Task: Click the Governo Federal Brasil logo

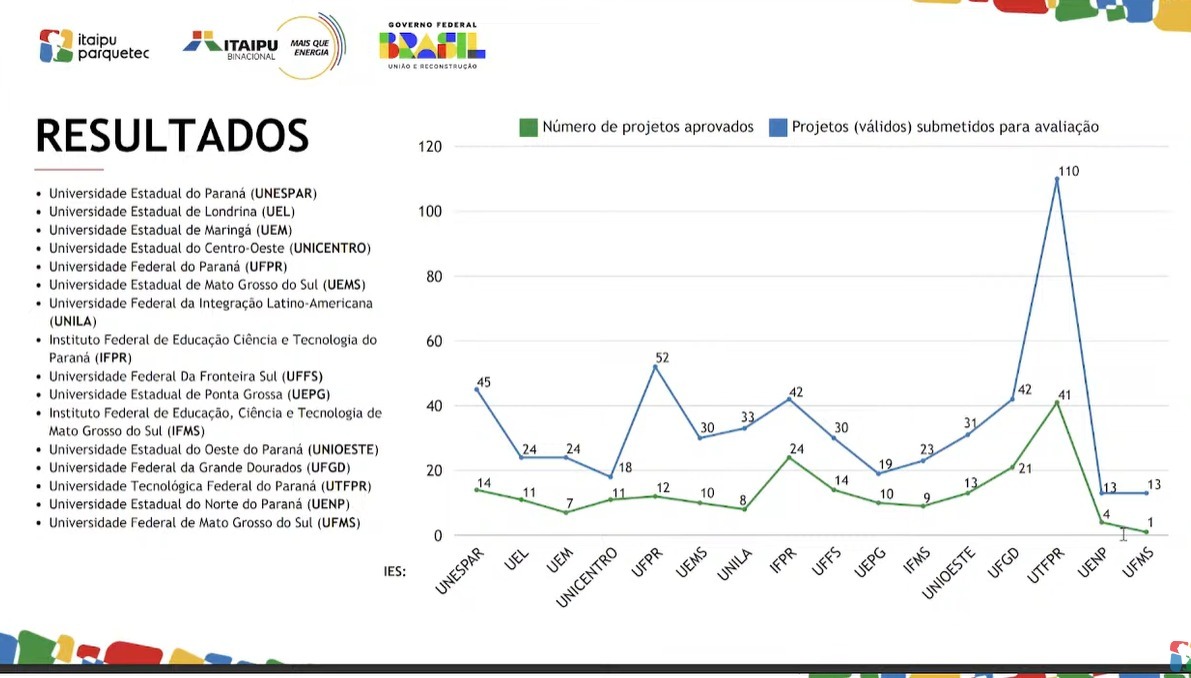Action: tap(432, 45)
